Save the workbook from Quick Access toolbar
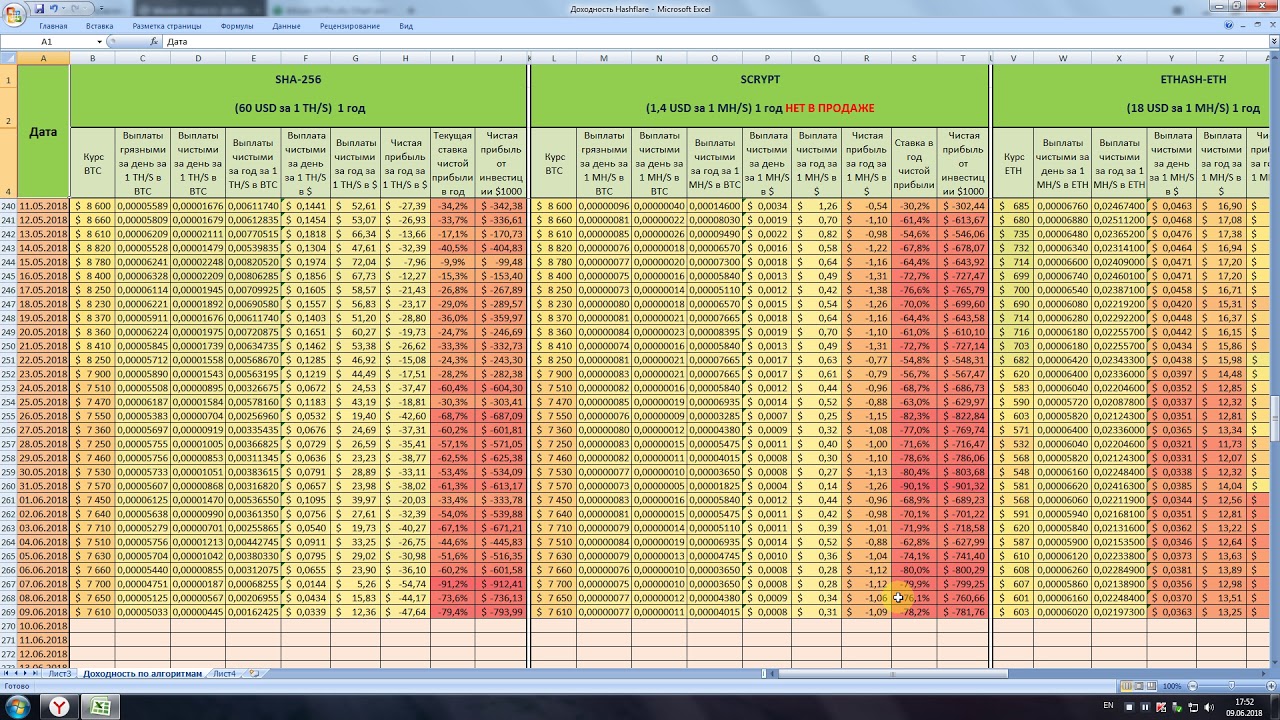1280x720 pixels. [37, 8]
